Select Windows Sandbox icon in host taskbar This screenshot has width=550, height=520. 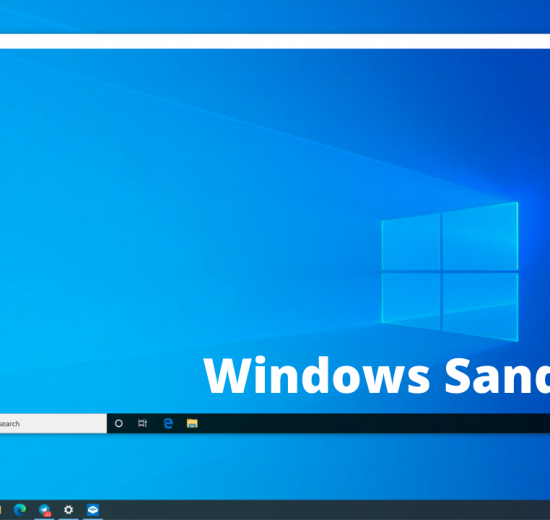click(x=93, y=509)
